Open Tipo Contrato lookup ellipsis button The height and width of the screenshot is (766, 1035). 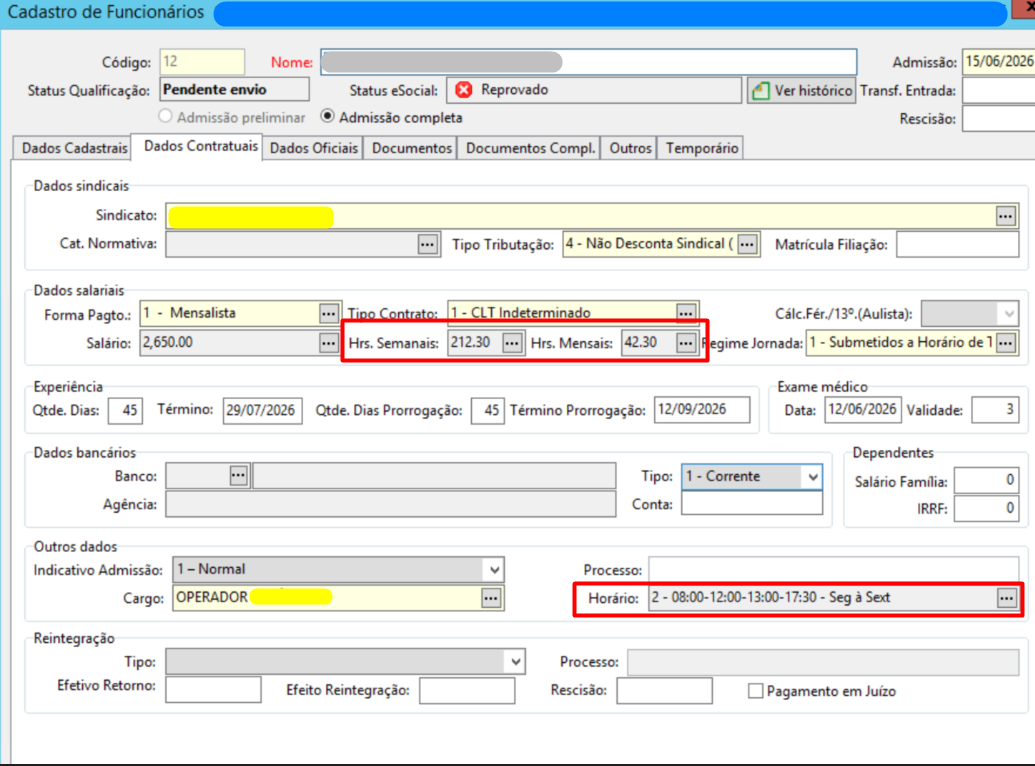(x=686, y=313)
